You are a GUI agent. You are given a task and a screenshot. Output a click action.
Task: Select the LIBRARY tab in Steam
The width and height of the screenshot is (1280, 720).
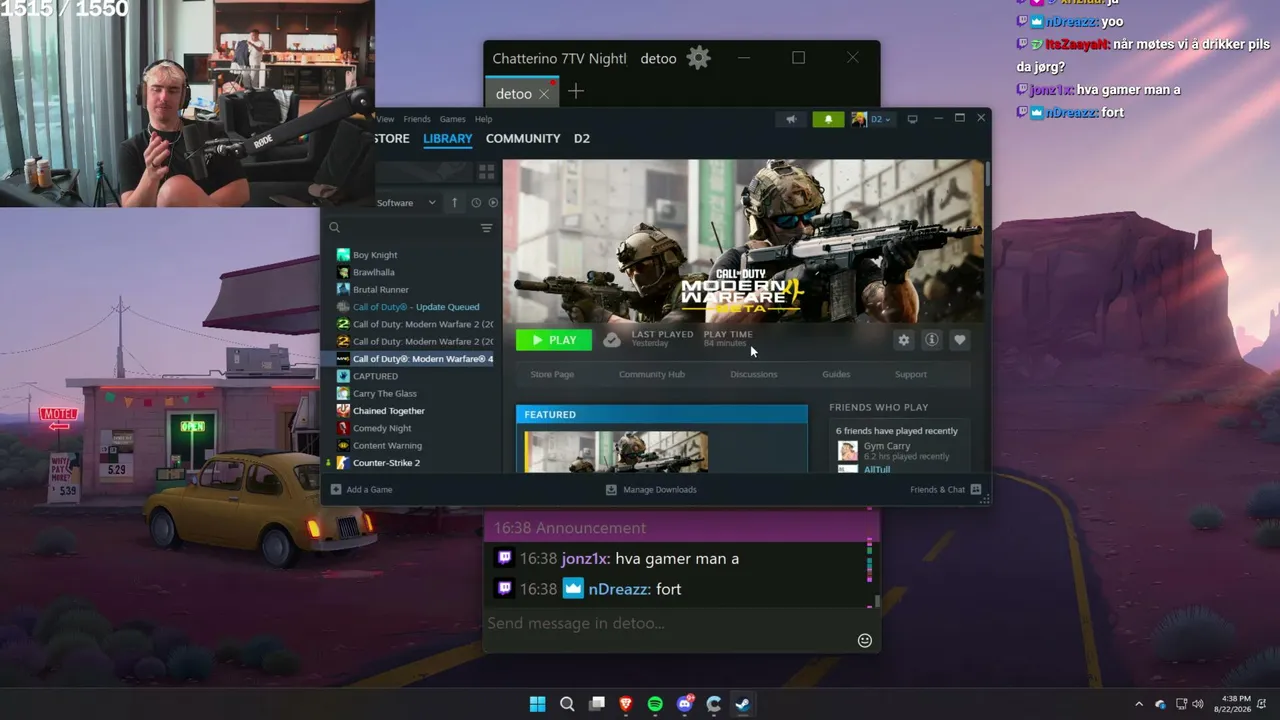(447, 139)
